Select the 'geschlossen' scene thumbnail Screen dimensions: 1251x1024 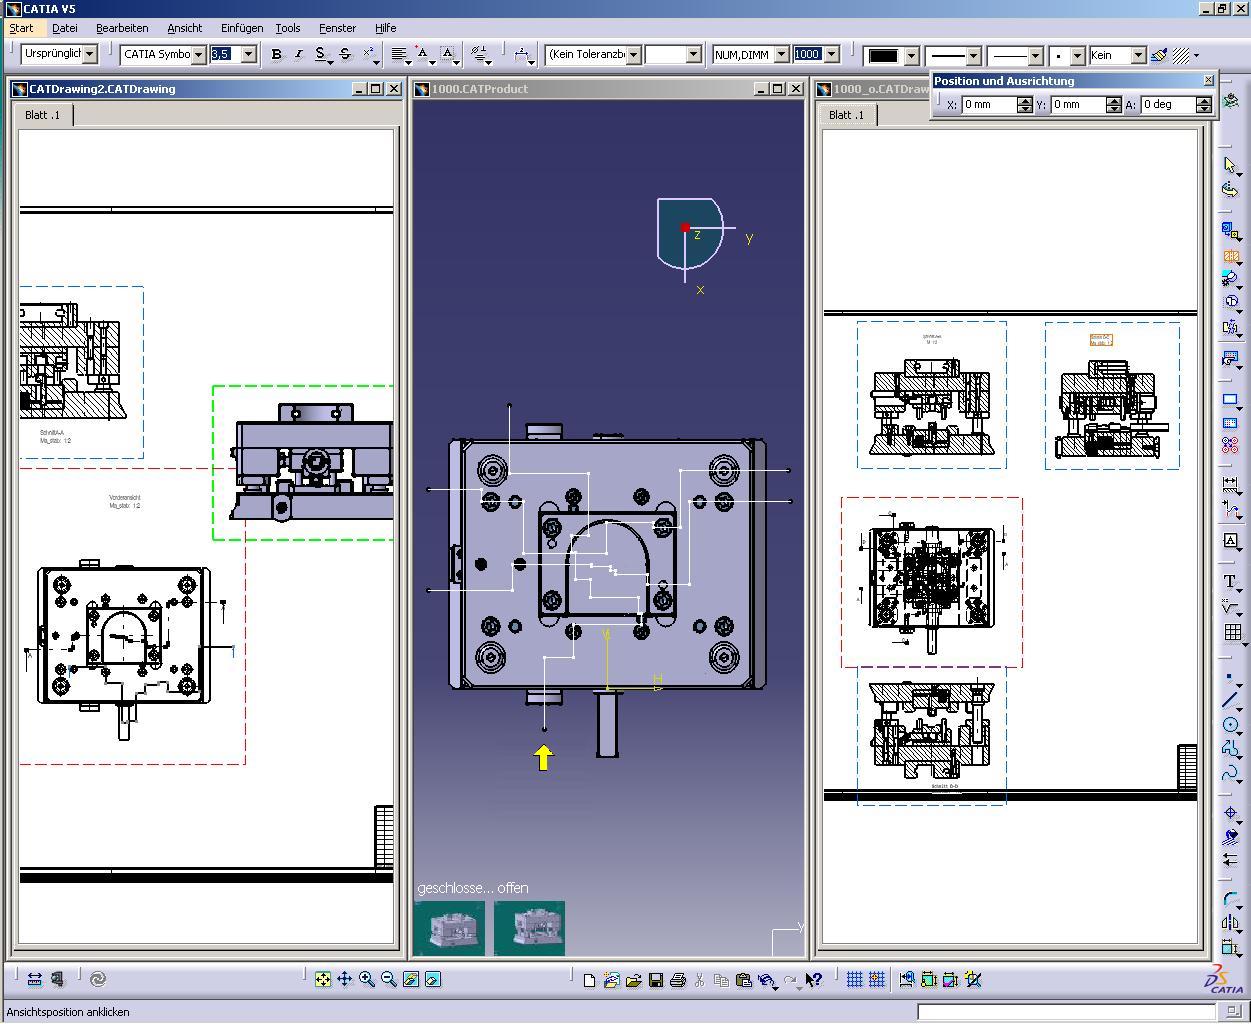point(449,928)
